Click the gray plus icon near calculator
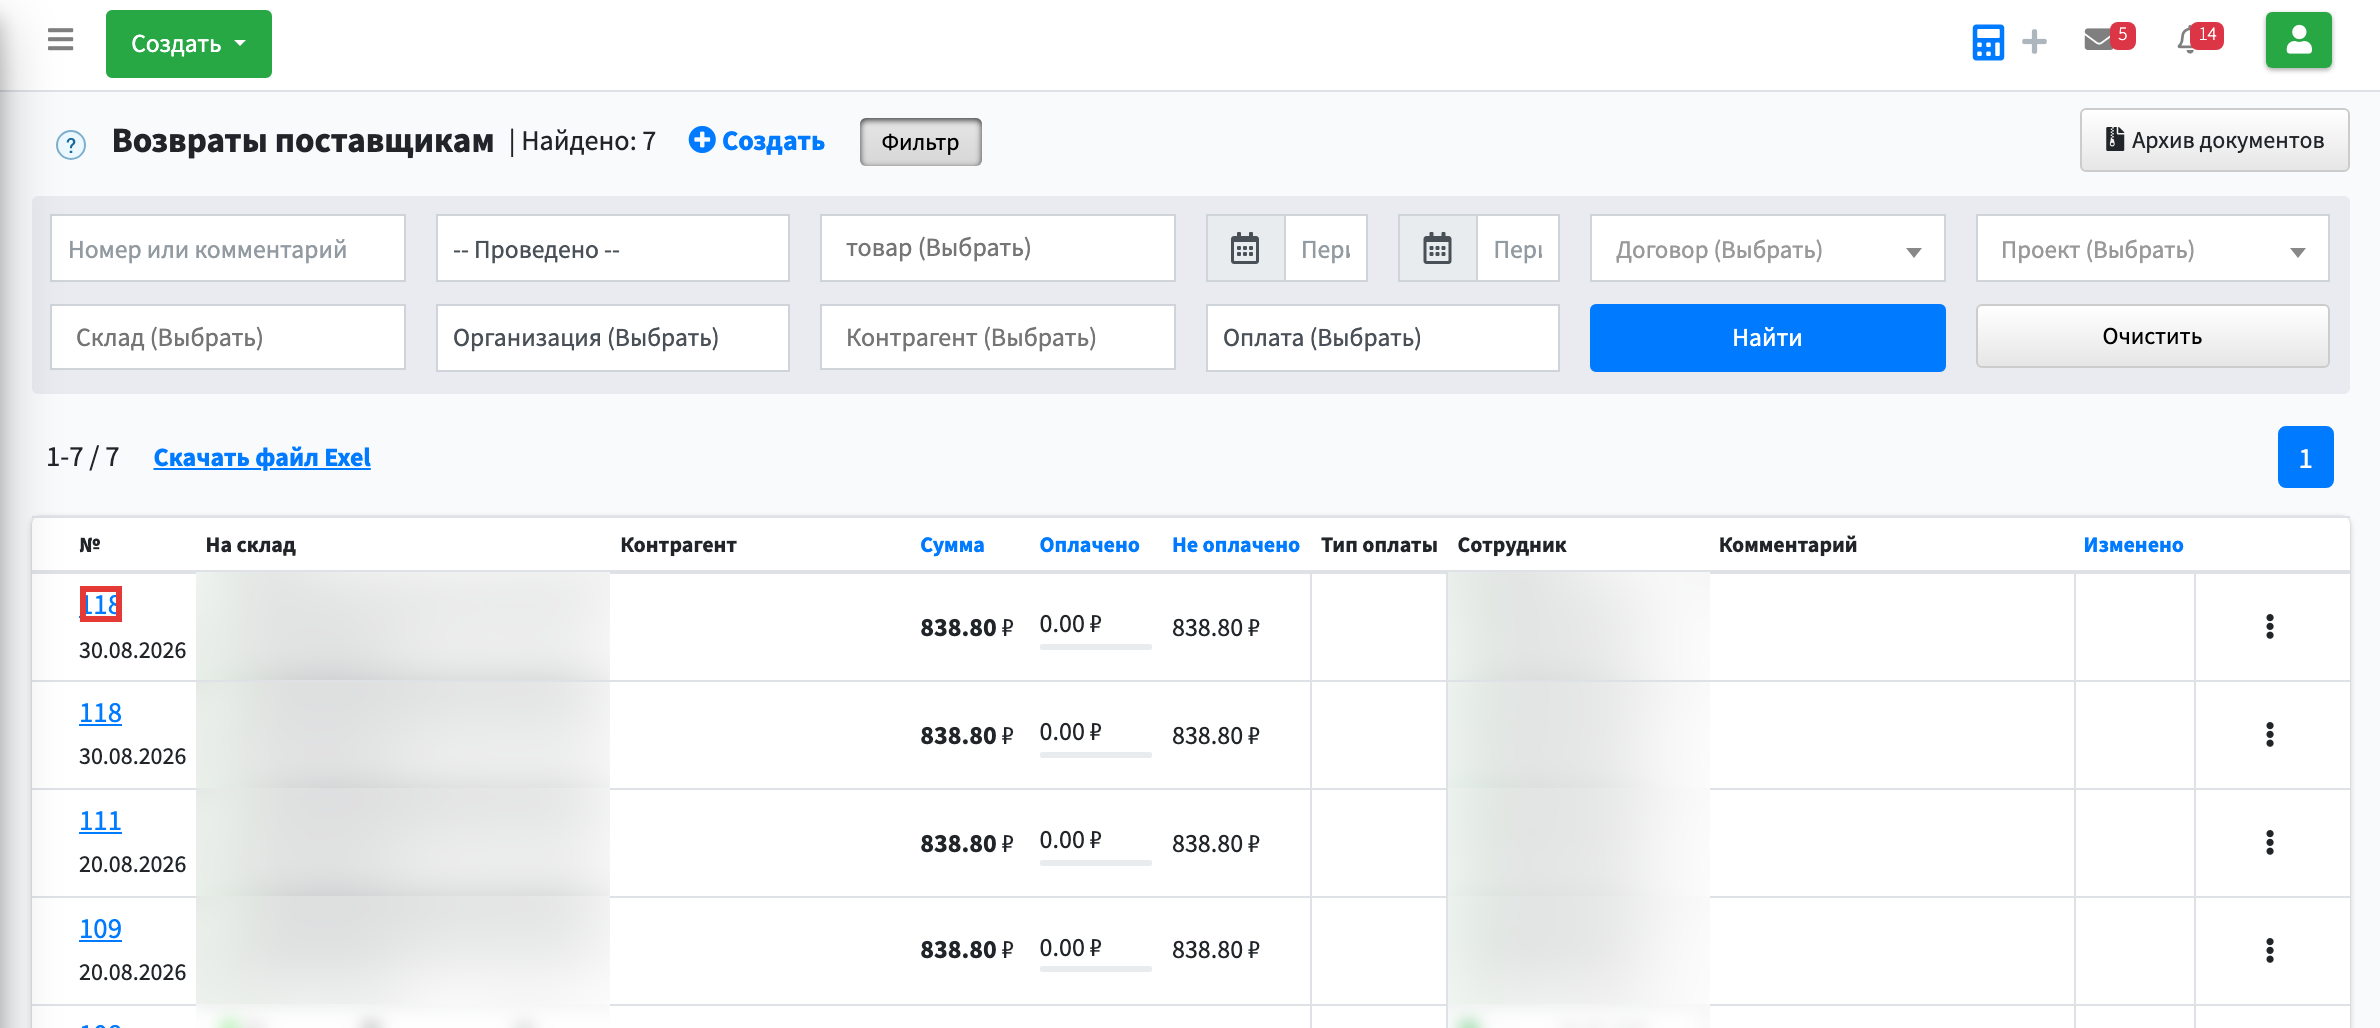 pos(2034,42)
